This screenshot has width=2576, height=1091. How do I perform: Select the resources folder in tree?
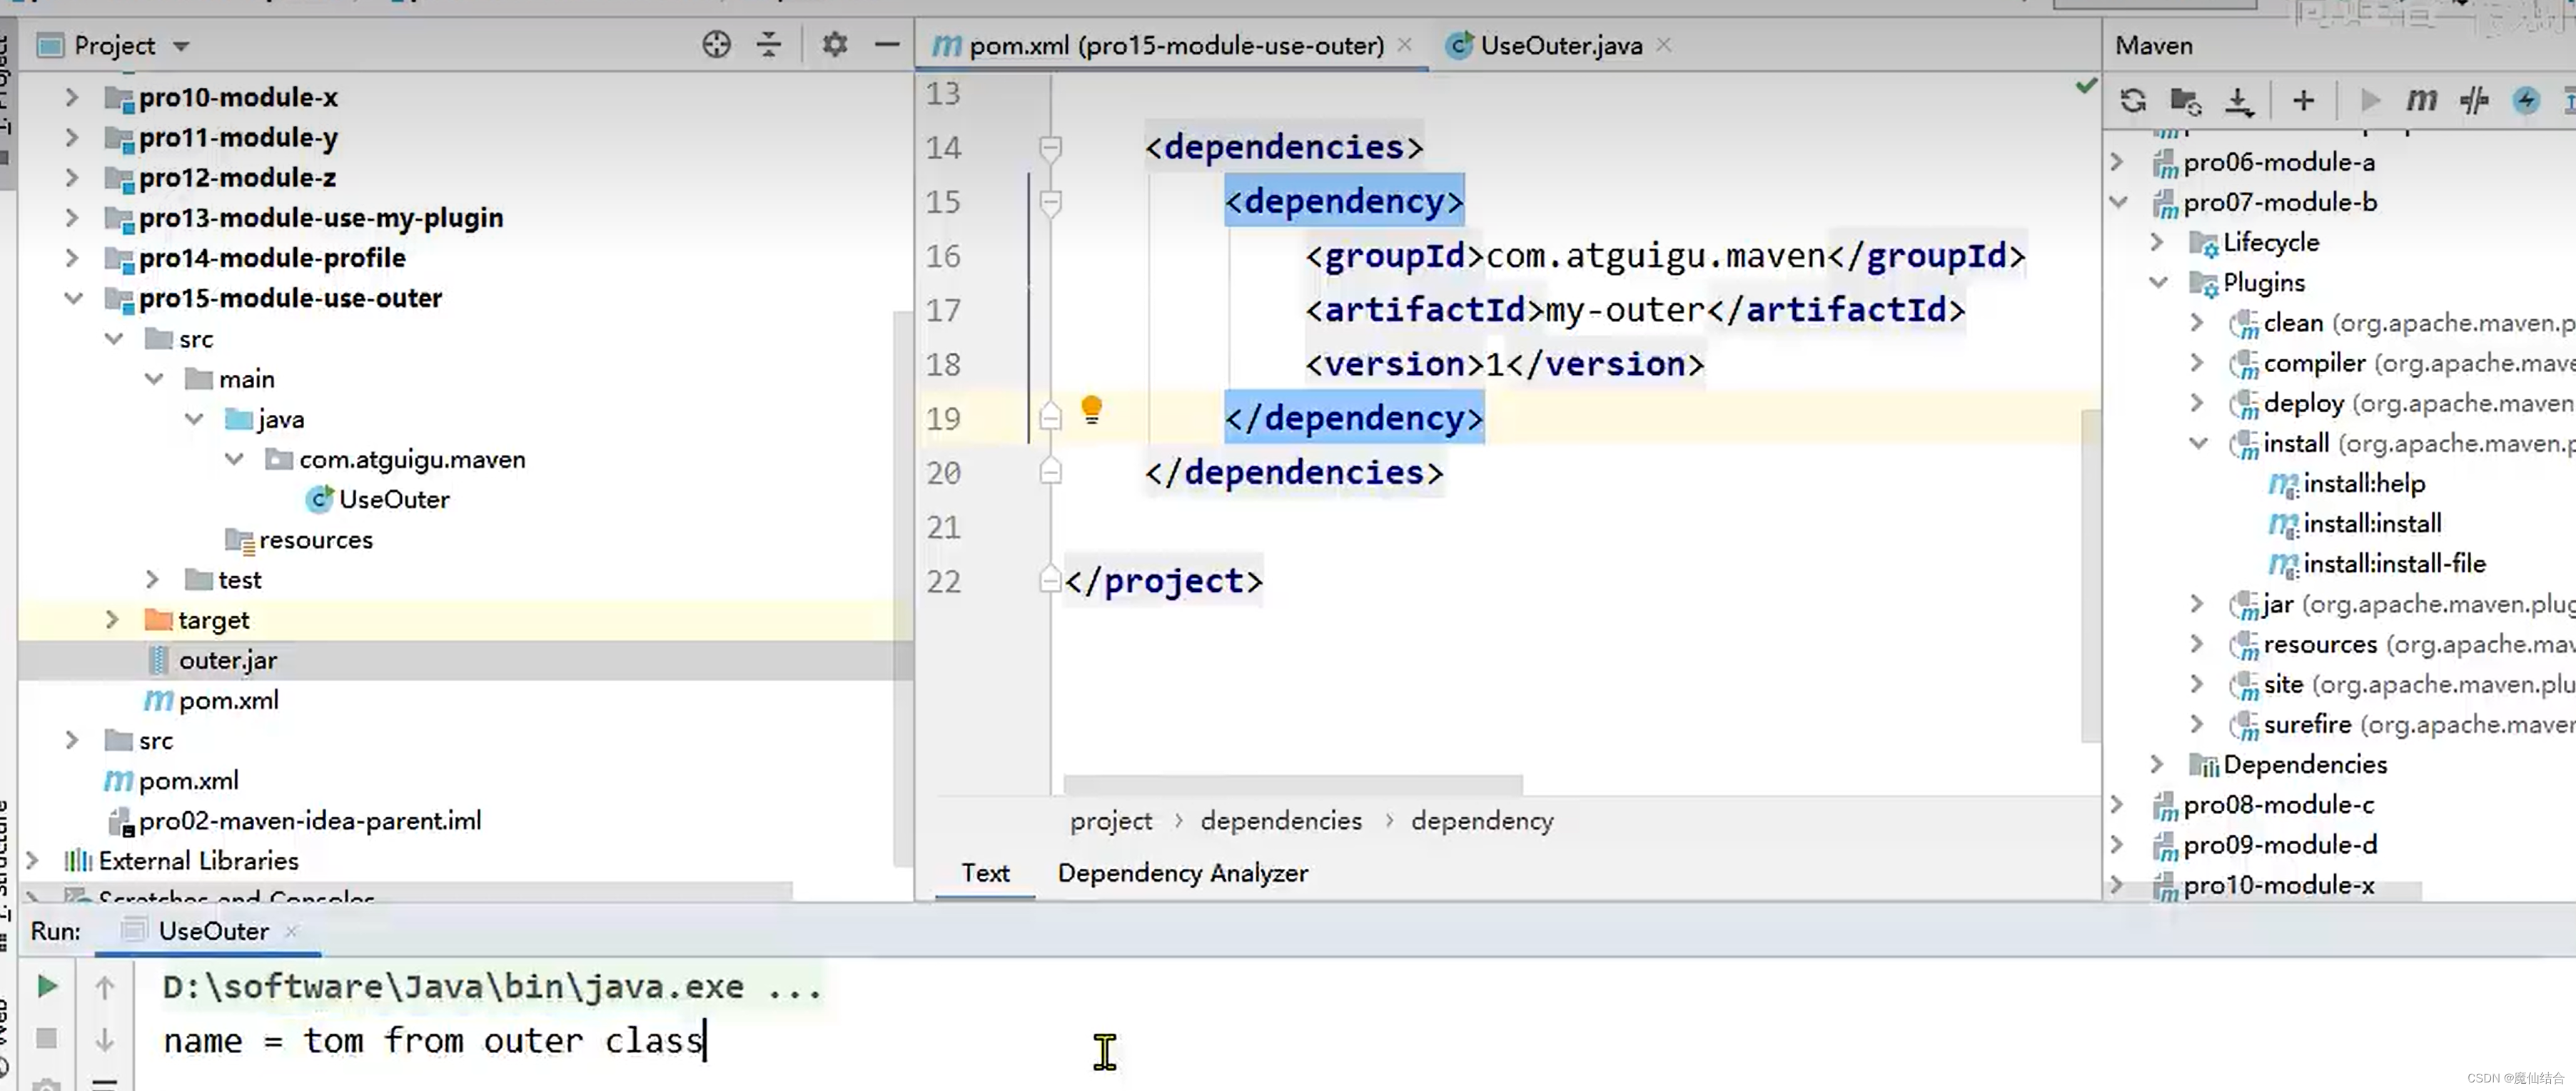point(299,539)
